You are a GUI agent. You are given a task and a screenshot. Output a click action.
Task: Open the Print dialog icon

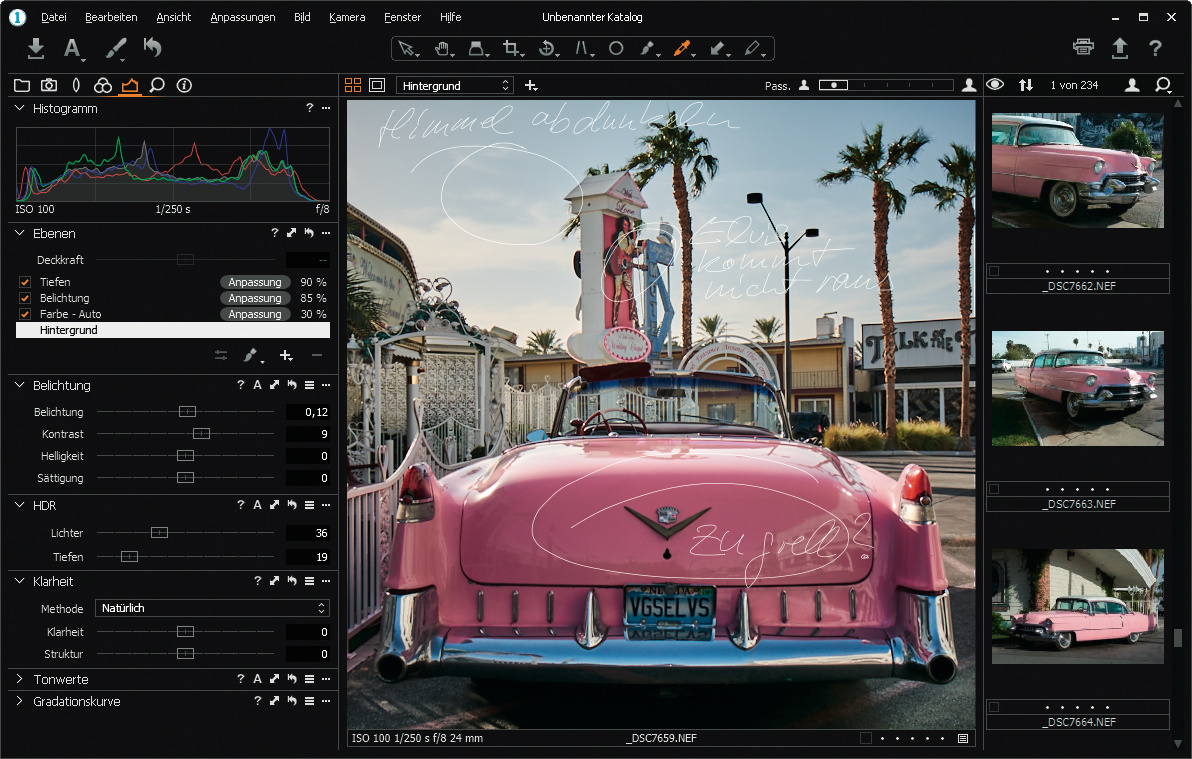[x=1083, y=47]
